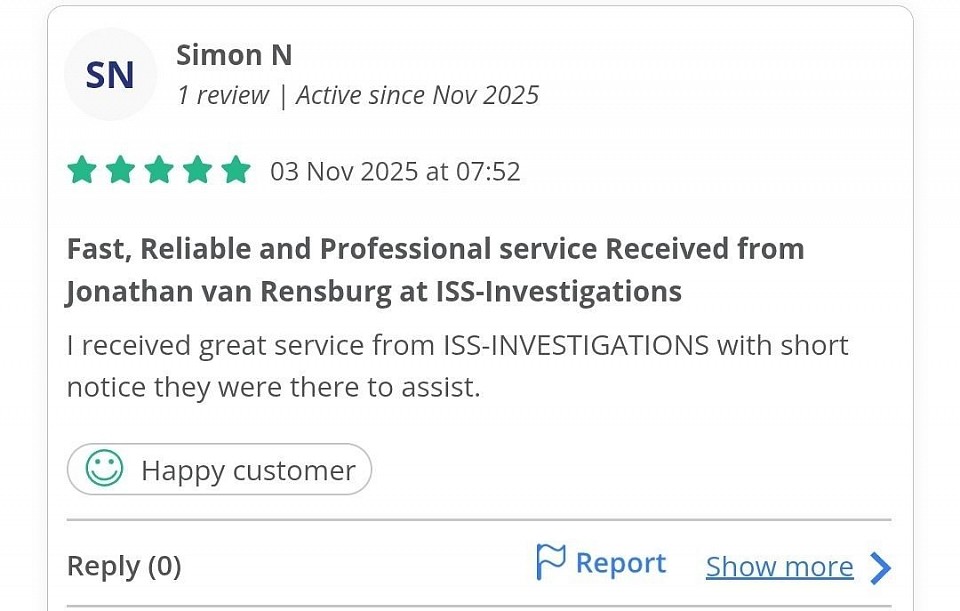Click the review title text

pos(435,269)
